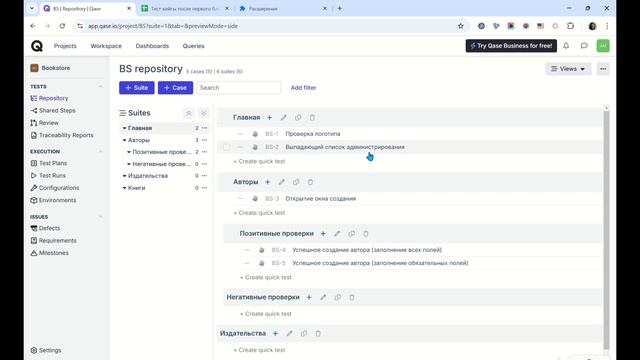Image resolution: width=640 pixels, height=360 pixels.
Task: Go to Dashboards
Action: [x=152, y=46]
